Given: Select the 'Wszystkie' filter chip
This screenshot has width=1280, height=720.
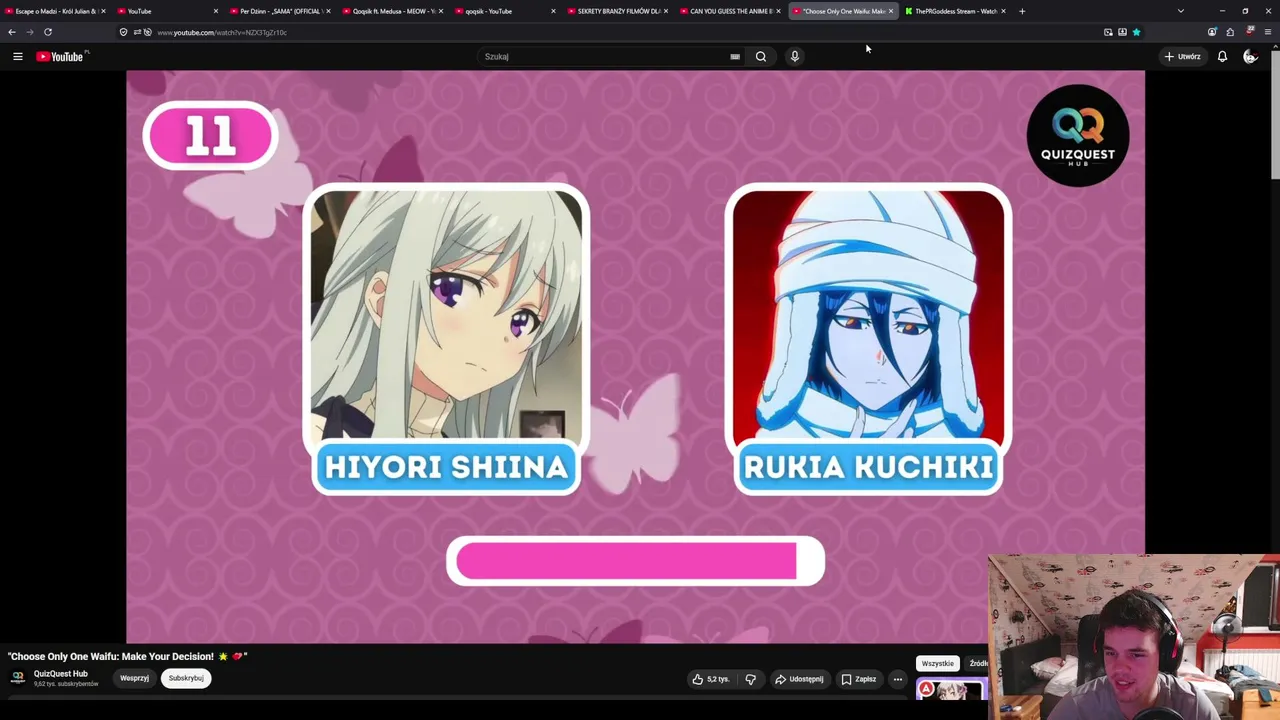Looking at the screenshot, I should (938, 663).
